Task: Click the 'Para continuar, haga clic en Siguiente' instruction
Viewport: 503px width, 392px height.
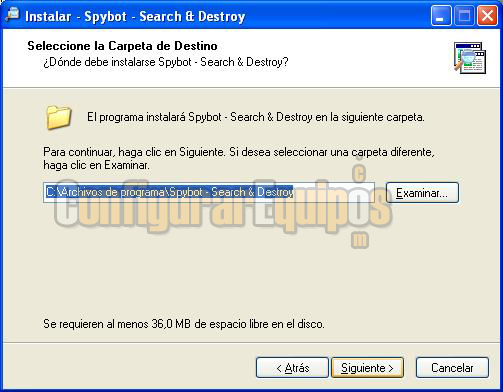Action: click(x=239, y=158)
